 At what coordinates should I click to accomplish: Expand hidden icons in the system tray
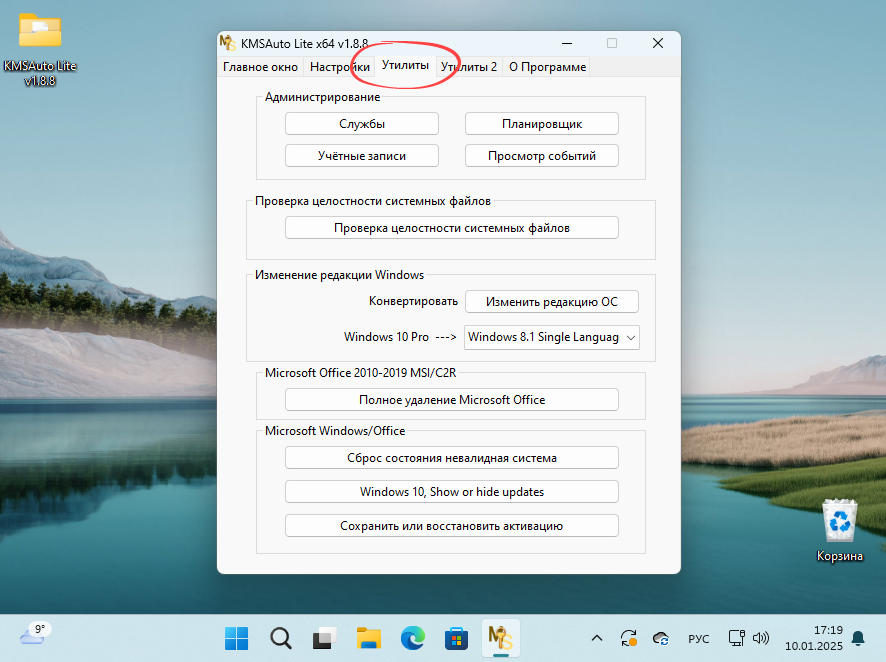pos(597,638)
